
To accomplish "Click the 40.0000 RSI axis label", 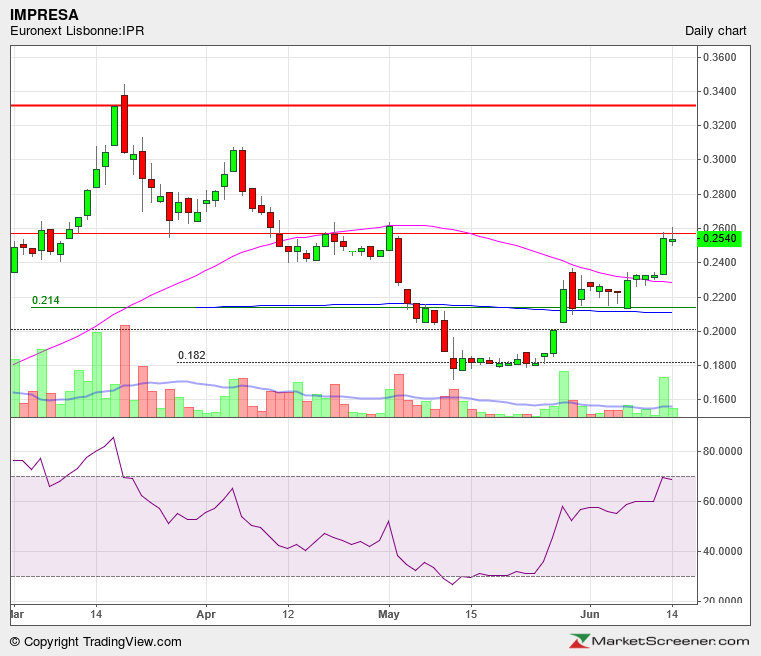I will pyautogui.click(x=723, y=551).
